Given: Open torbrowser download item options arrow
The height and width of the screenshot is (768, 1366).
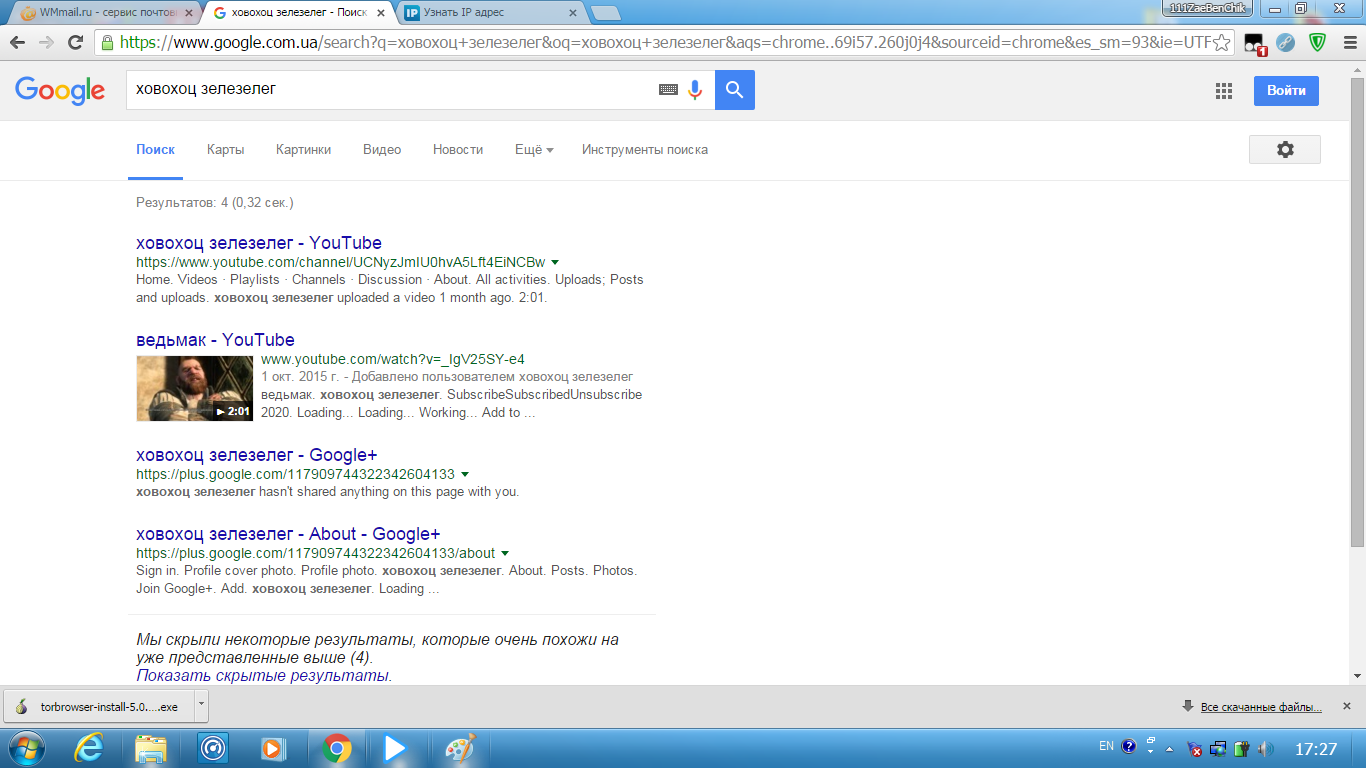Looking at the screenshot, I should pos(201,705).
